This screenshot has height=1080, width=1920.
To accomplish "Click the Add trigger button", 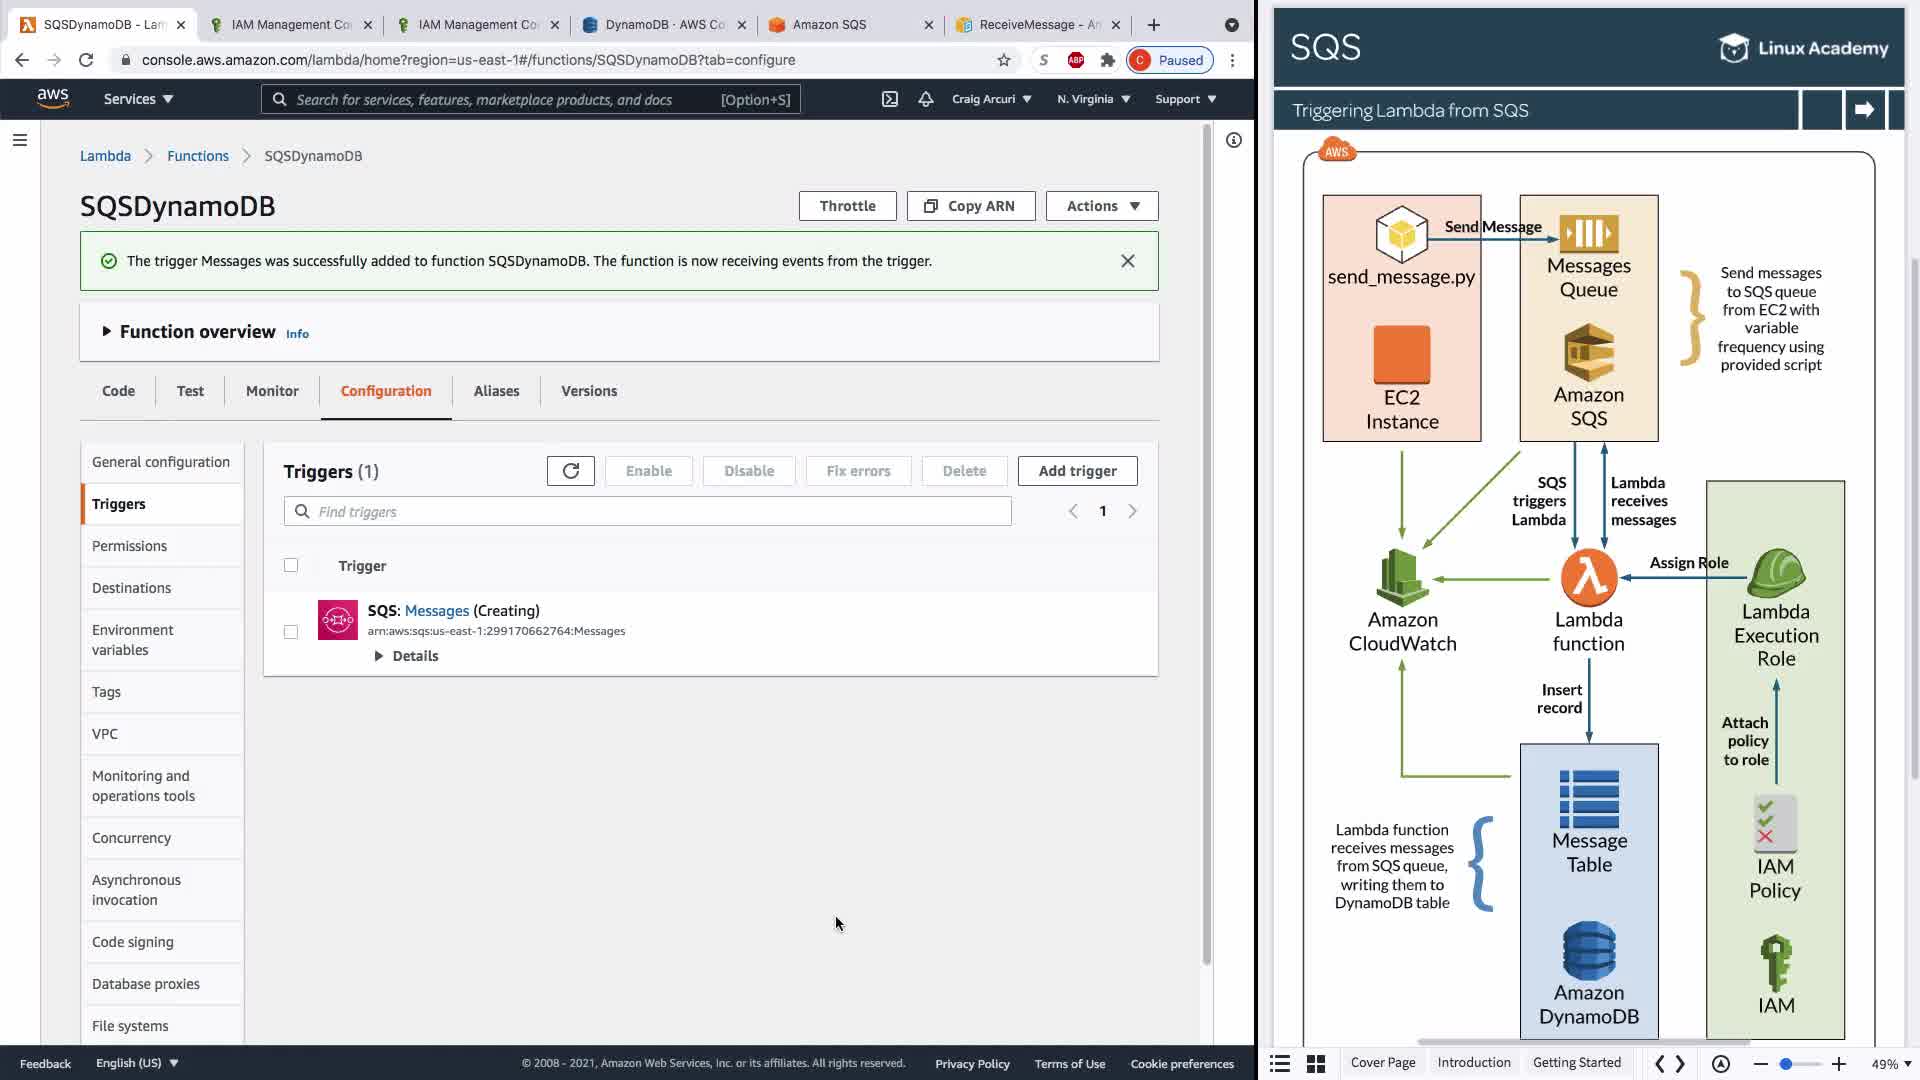I will 1076,471.
